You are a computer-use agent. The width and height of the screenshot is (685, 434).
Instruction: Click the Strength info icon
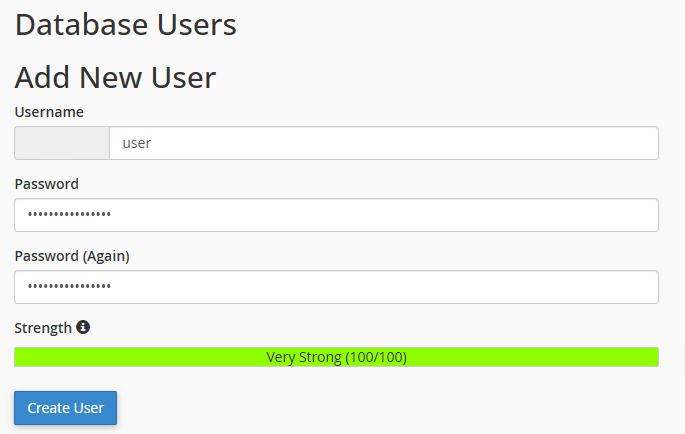pyautogui.click(x=83, y=327)
